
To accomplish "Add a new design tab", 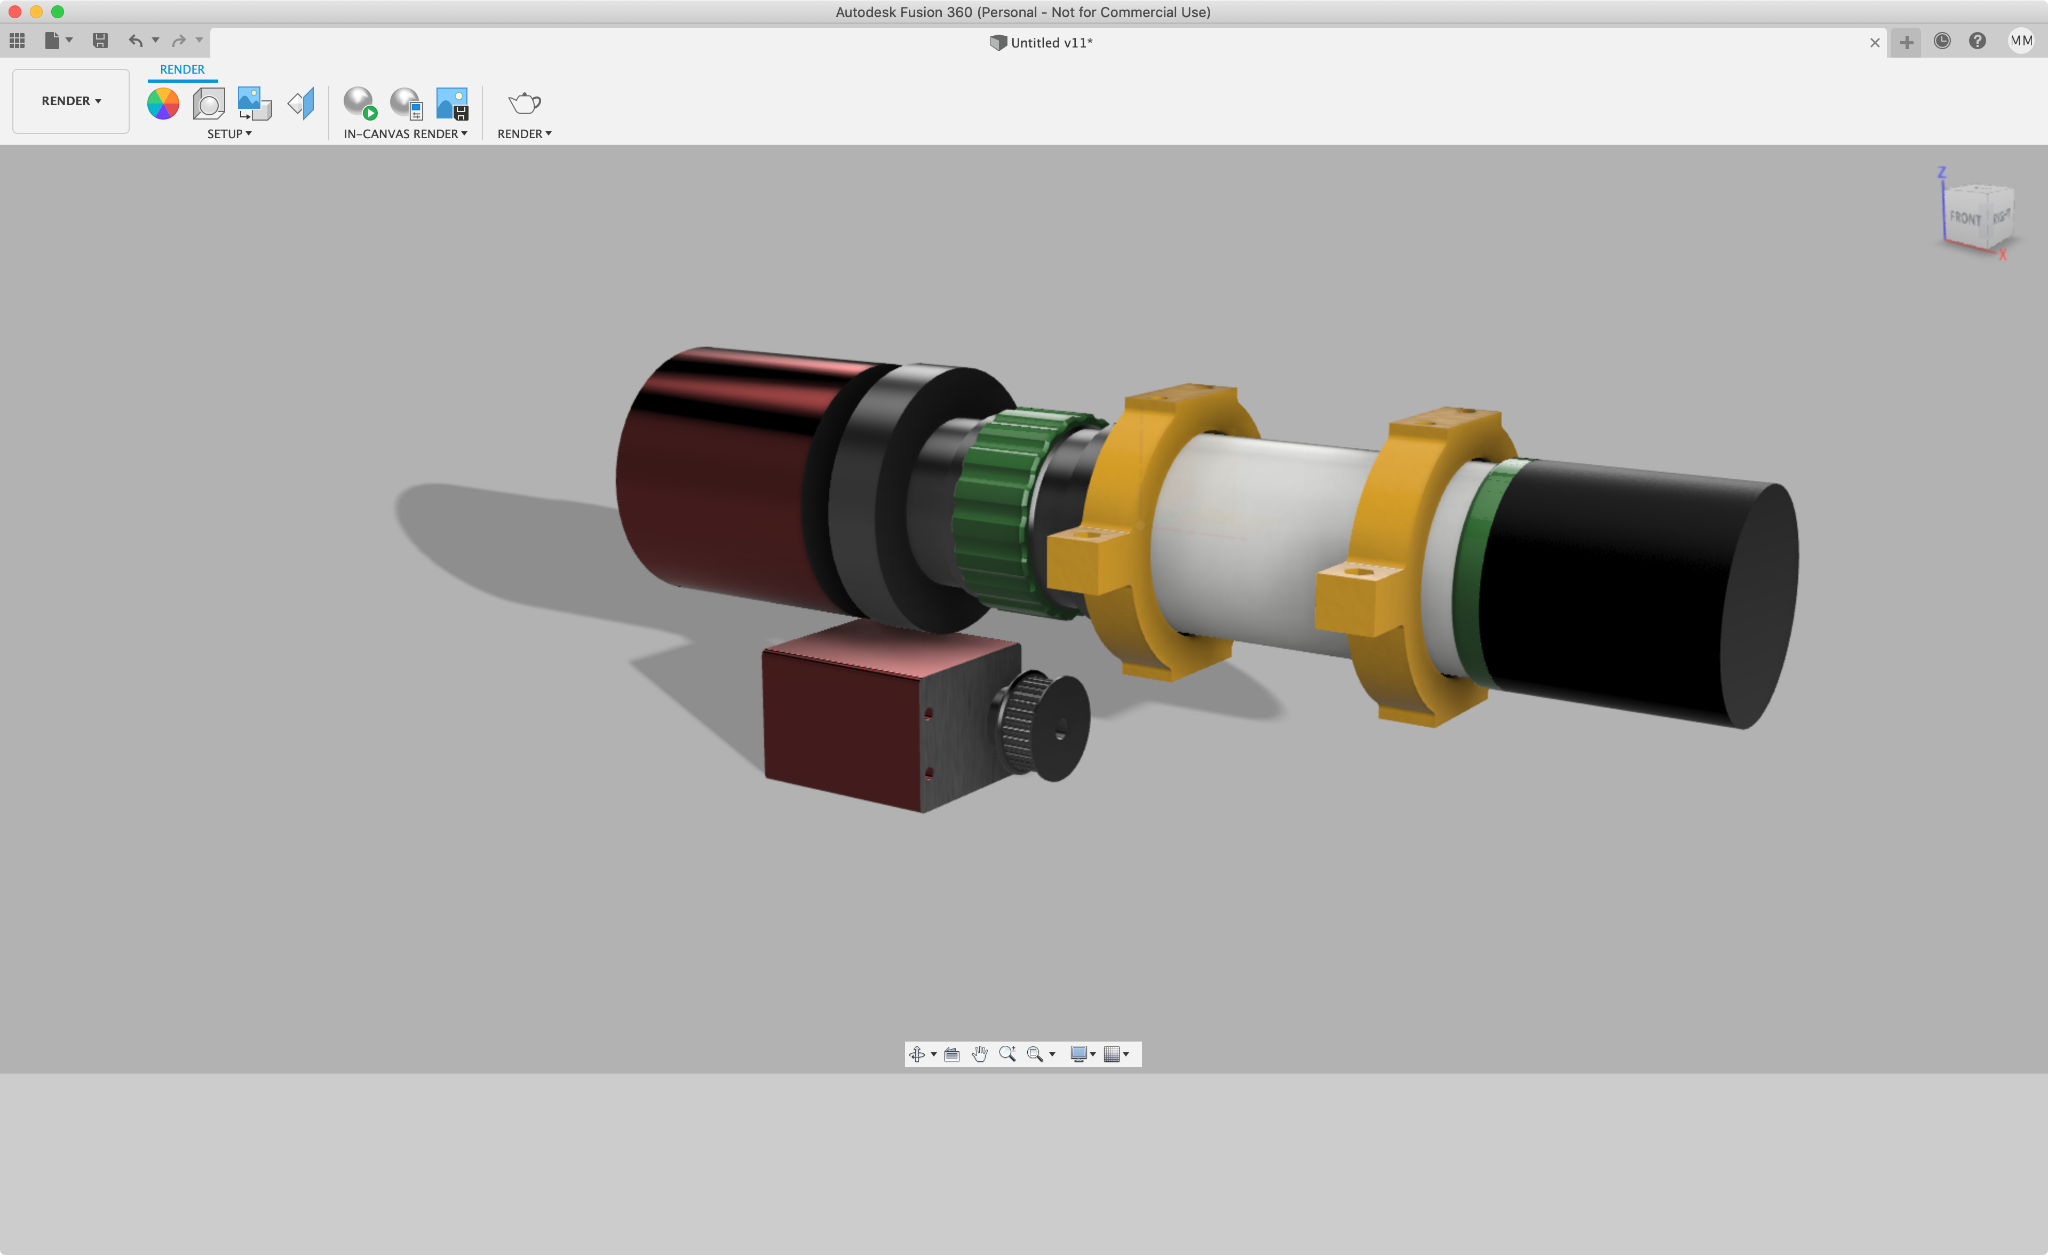I will tap(1906, 42).
